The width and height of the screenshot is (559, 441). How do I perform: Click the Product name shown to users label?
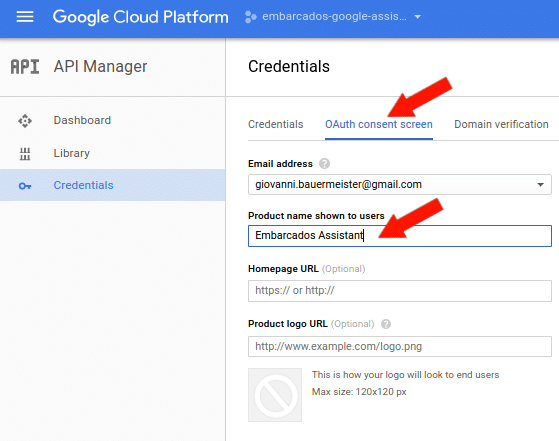tap(316, 216)
